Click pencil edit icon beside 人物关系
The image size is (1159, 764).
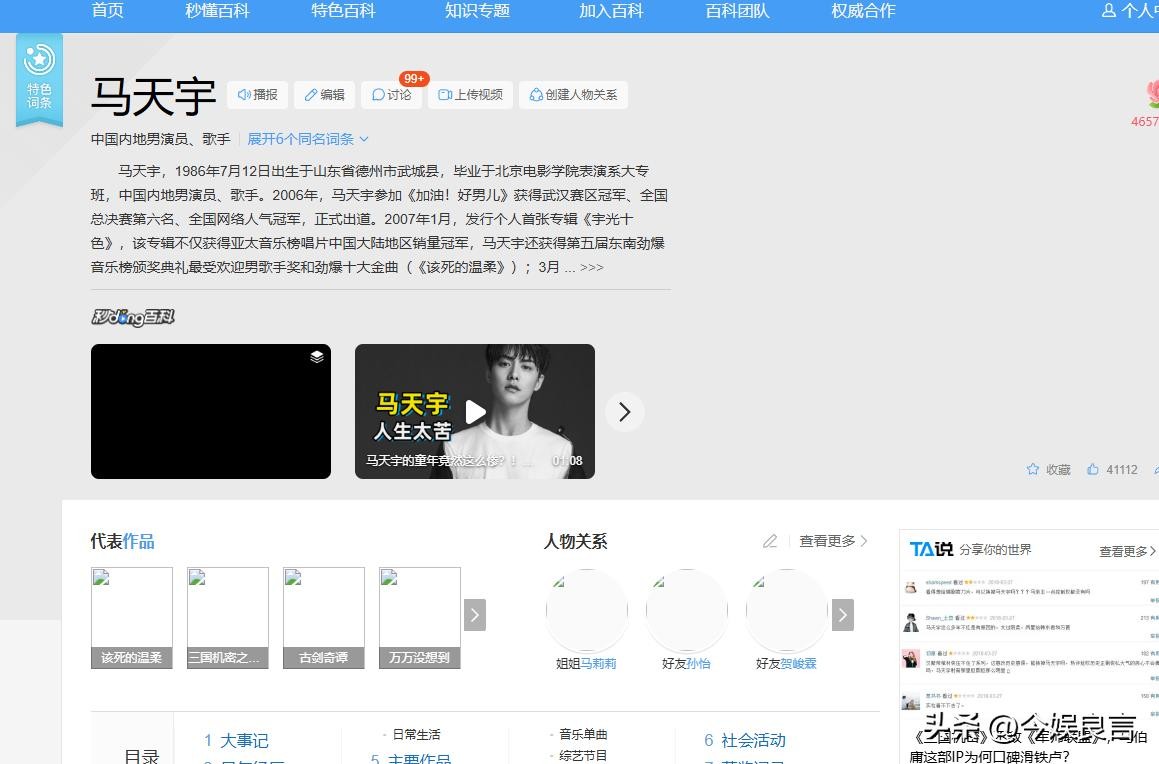pyautogui.click(x=769, y=541)
